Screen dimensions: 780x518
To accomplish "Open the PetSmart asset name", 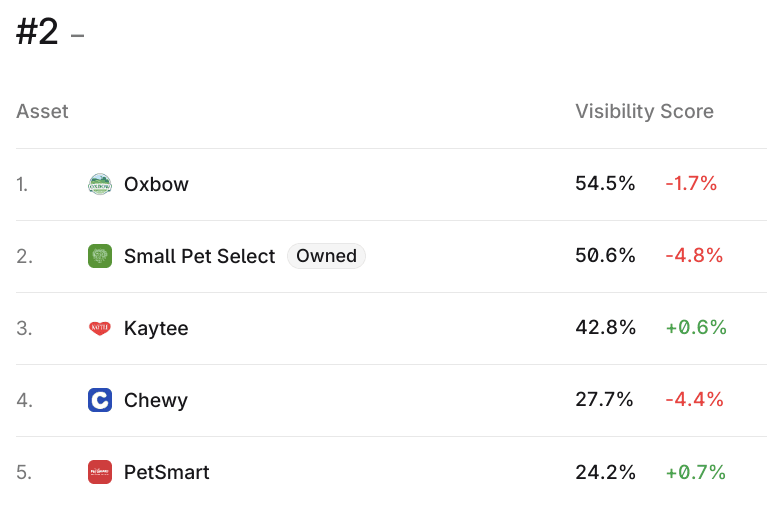I will coord(166,472).
